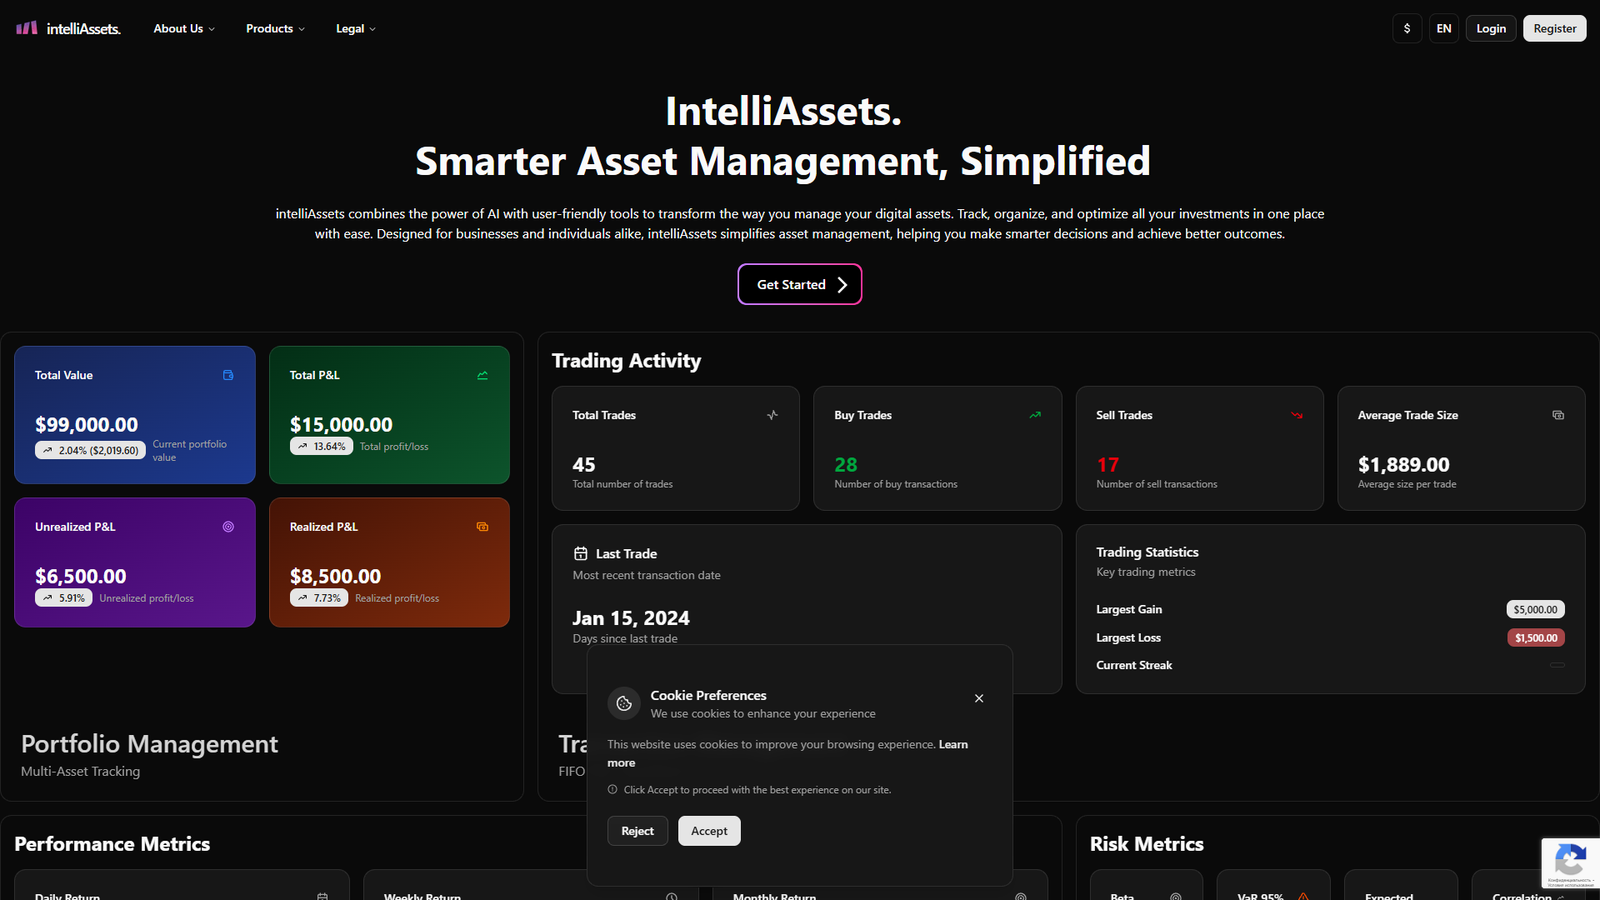Screen dimensions: 1600x900
Task: Click the Login button
Action: click(x=1491, y=28)
